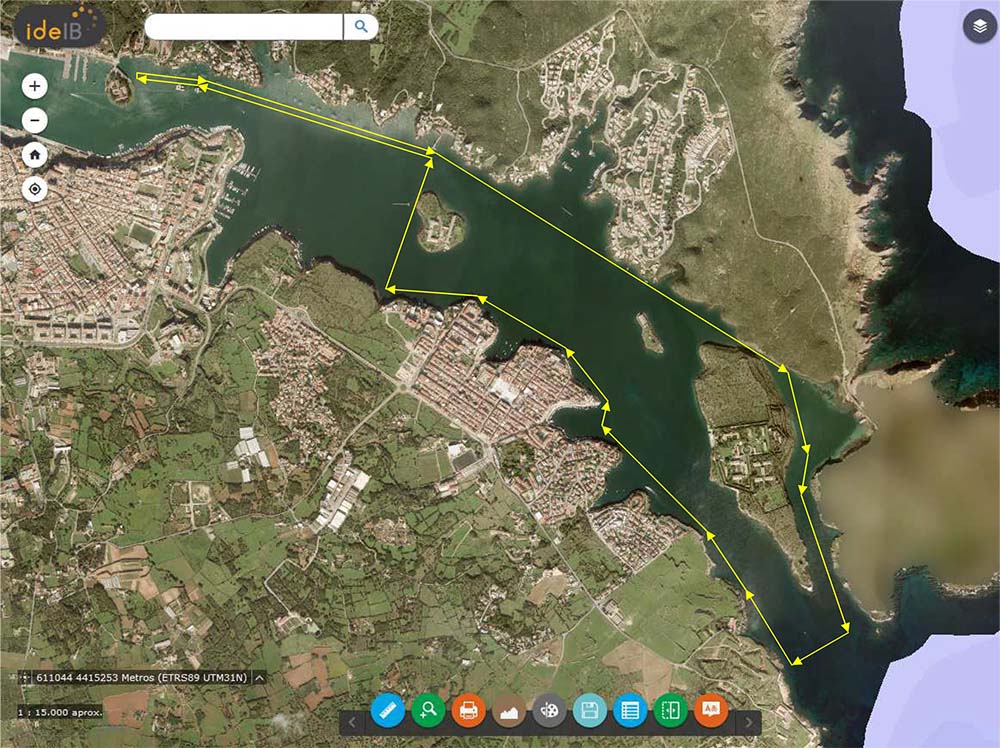This screenshot has width=1000, height=748.
Task: Open the zoom-to-area magnifier tool
Action: point(427,712)
